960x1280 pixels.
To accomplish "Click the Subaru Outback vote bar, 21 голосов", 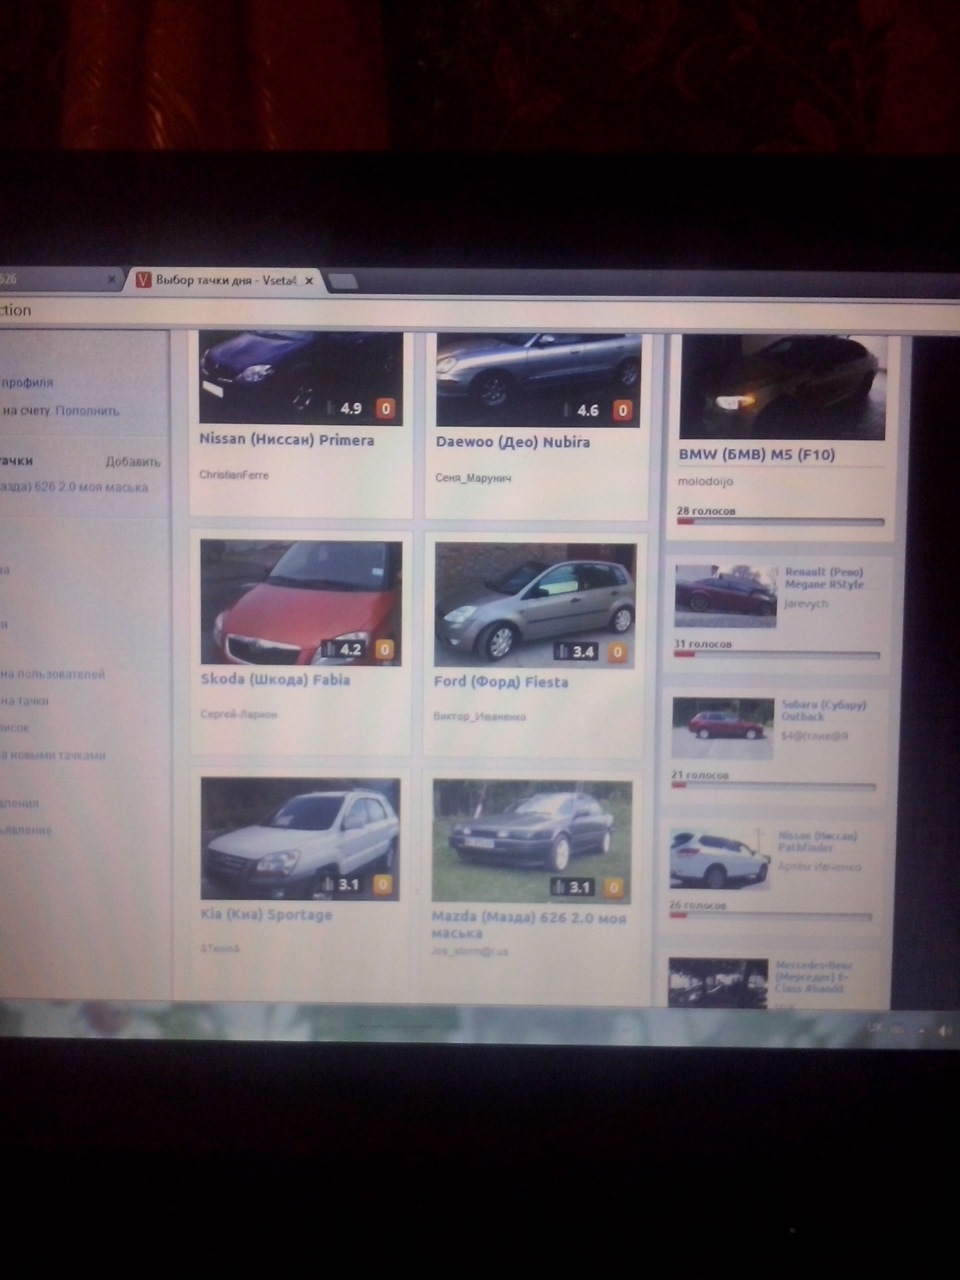I will click(x=774, y=786).
